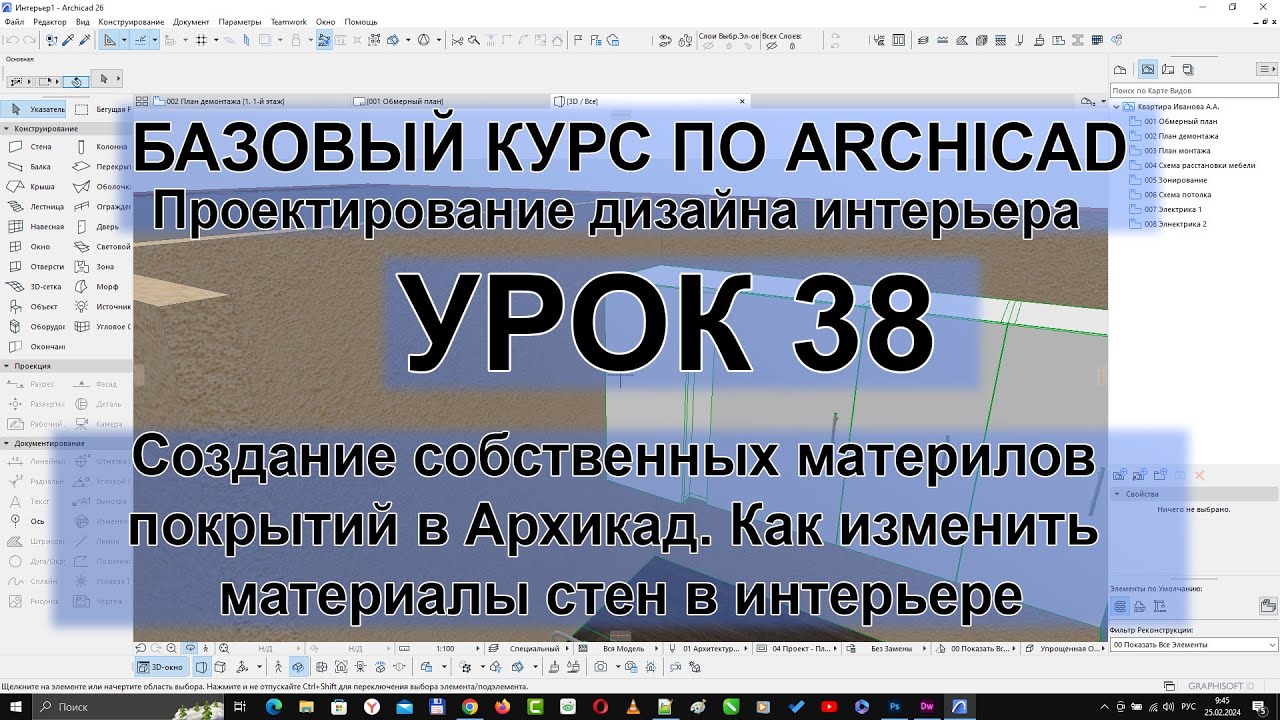The image size is (1280, 720).
Task: Select the Объект object tool
Action: tap(33, 307)
